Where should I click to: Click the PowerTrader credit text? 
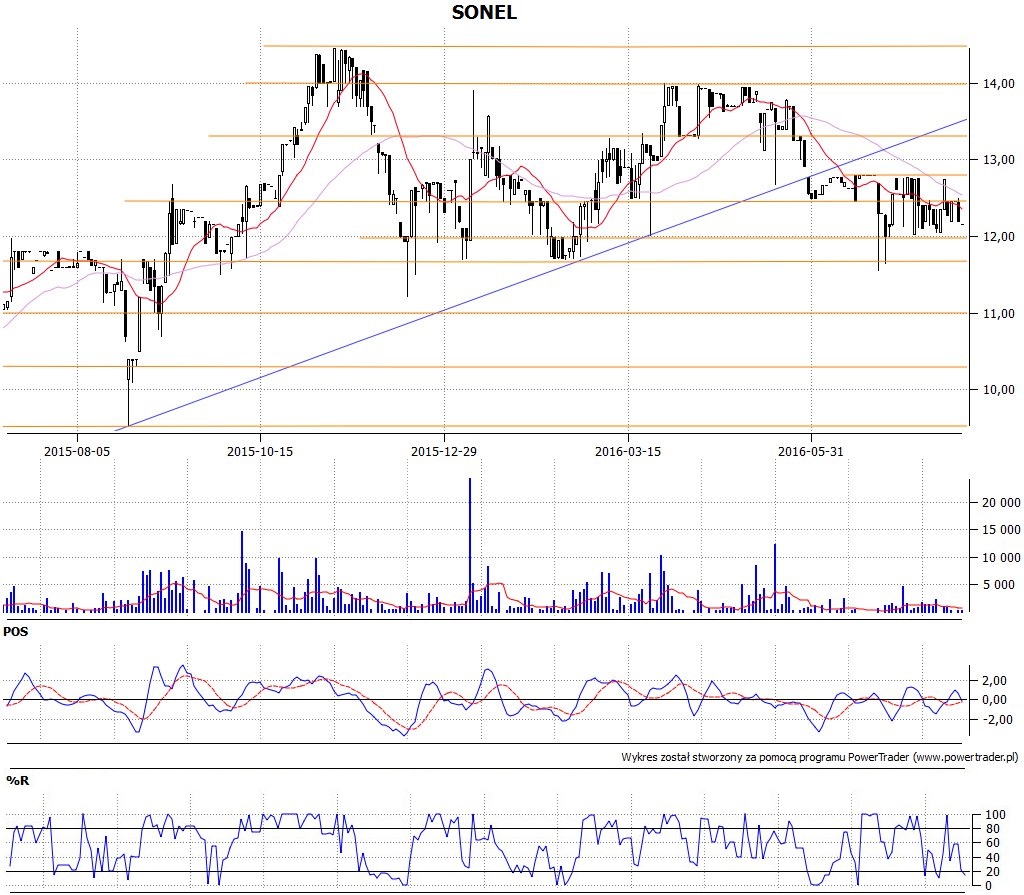(x=820, y=757)
